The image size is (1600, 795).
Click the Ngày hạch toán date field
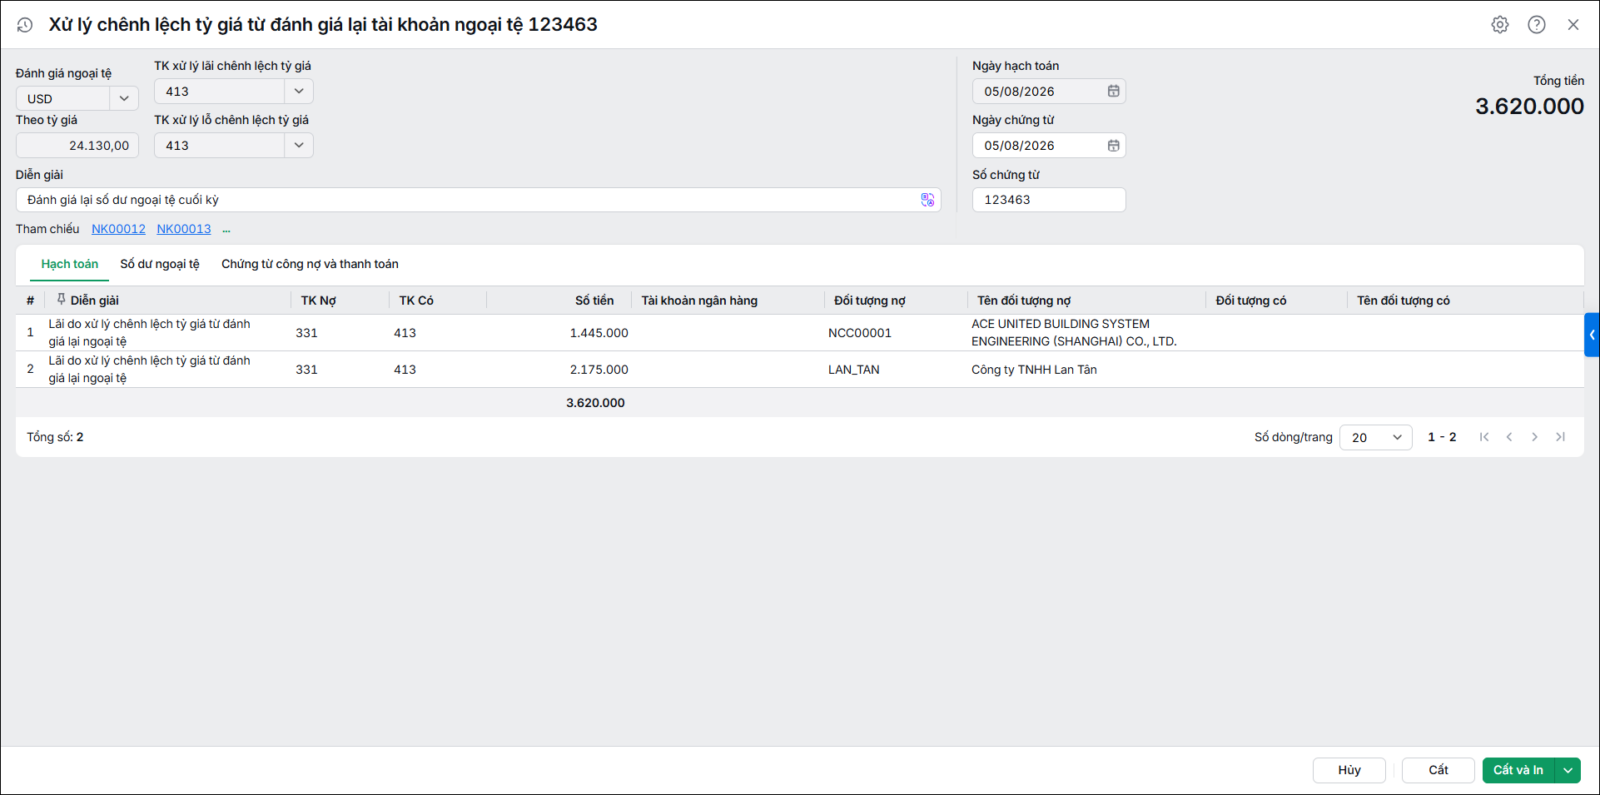coord(1049,91)
